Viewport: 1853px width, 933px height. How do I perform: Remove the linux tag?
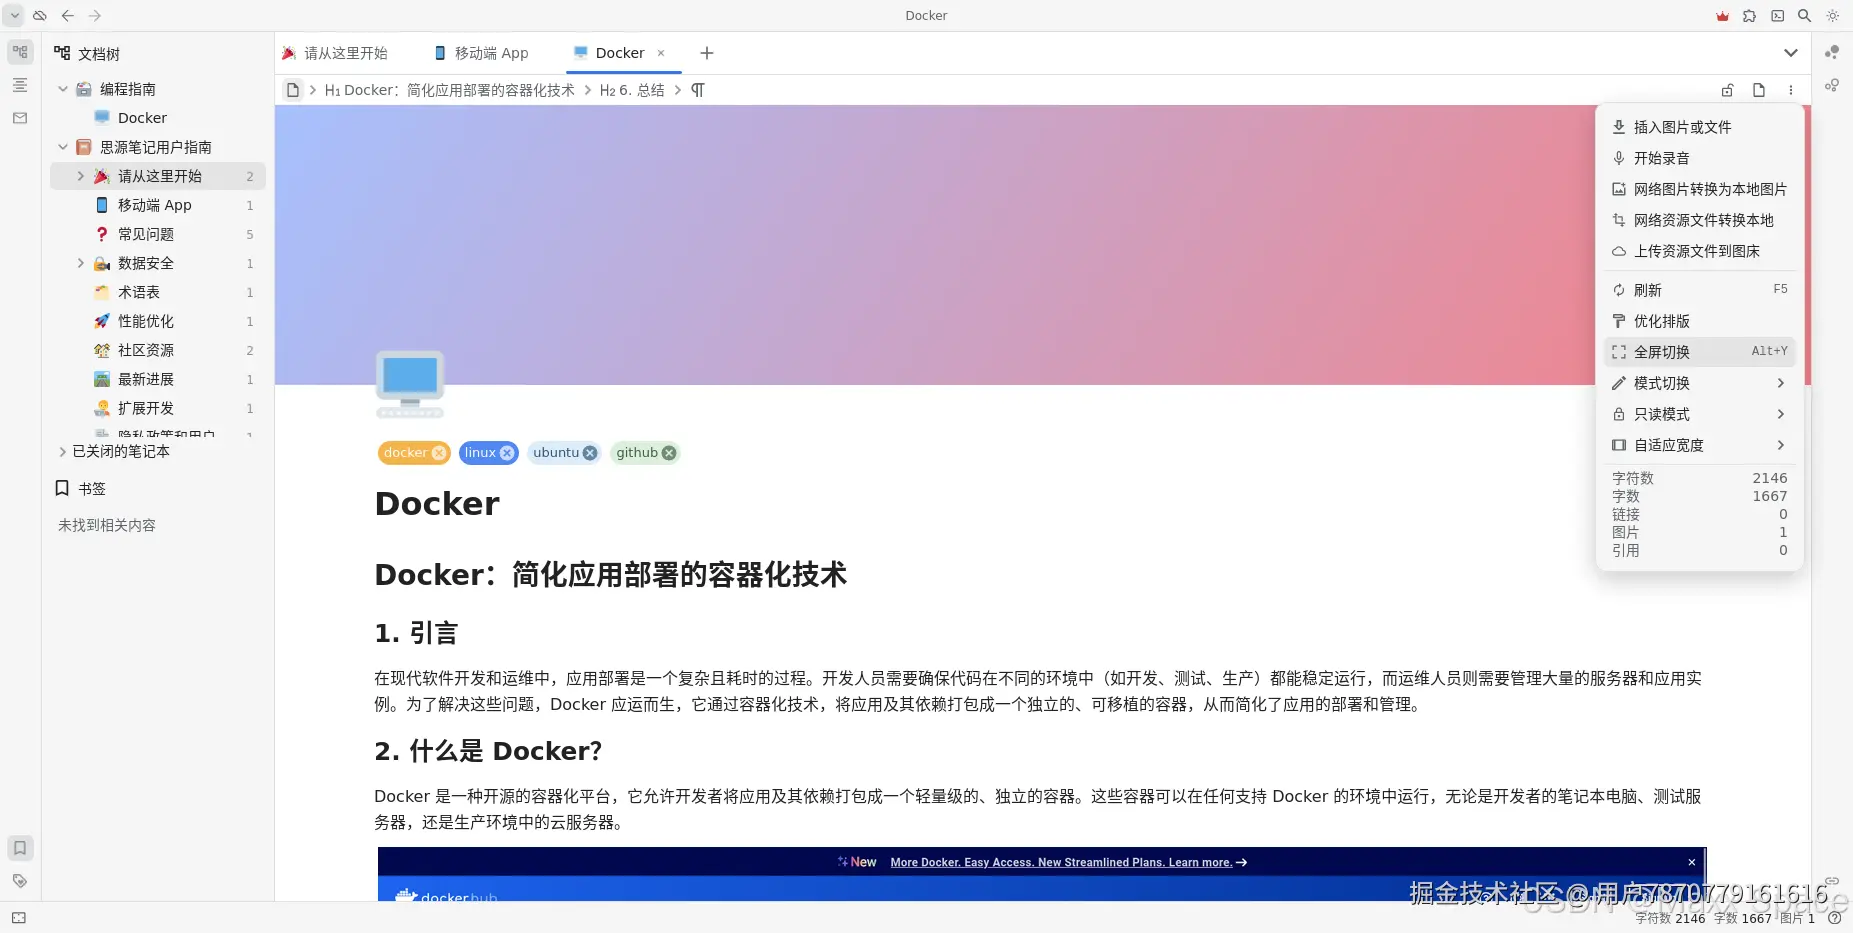coord(507,453)
